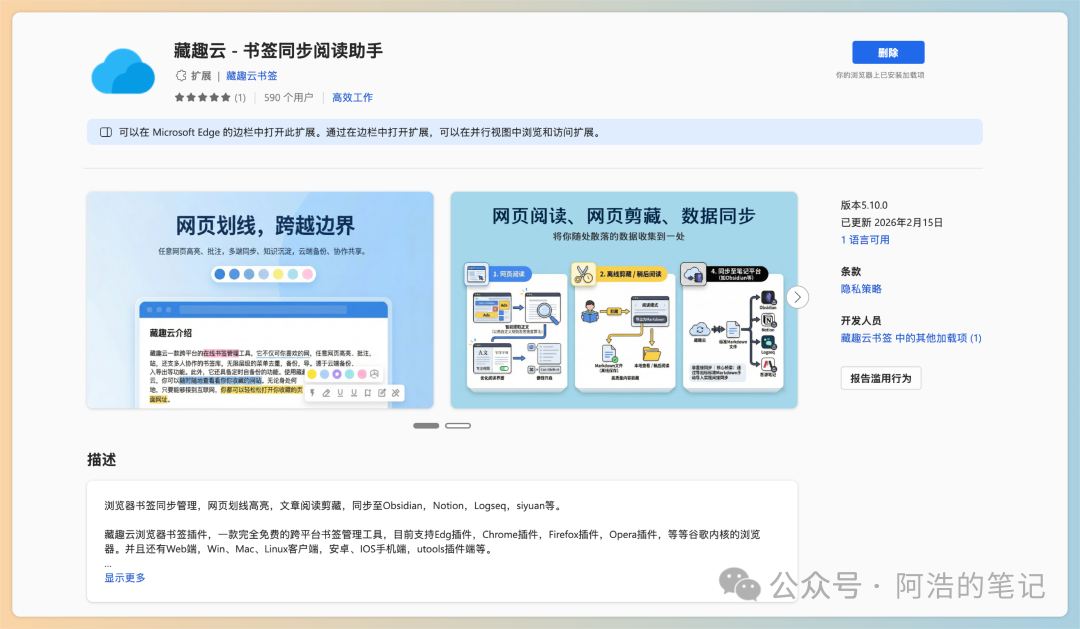Open the 网页阅读、网页剪藏 screenshot thumbnail
The image size is (1080, 629).
point(624,300)
